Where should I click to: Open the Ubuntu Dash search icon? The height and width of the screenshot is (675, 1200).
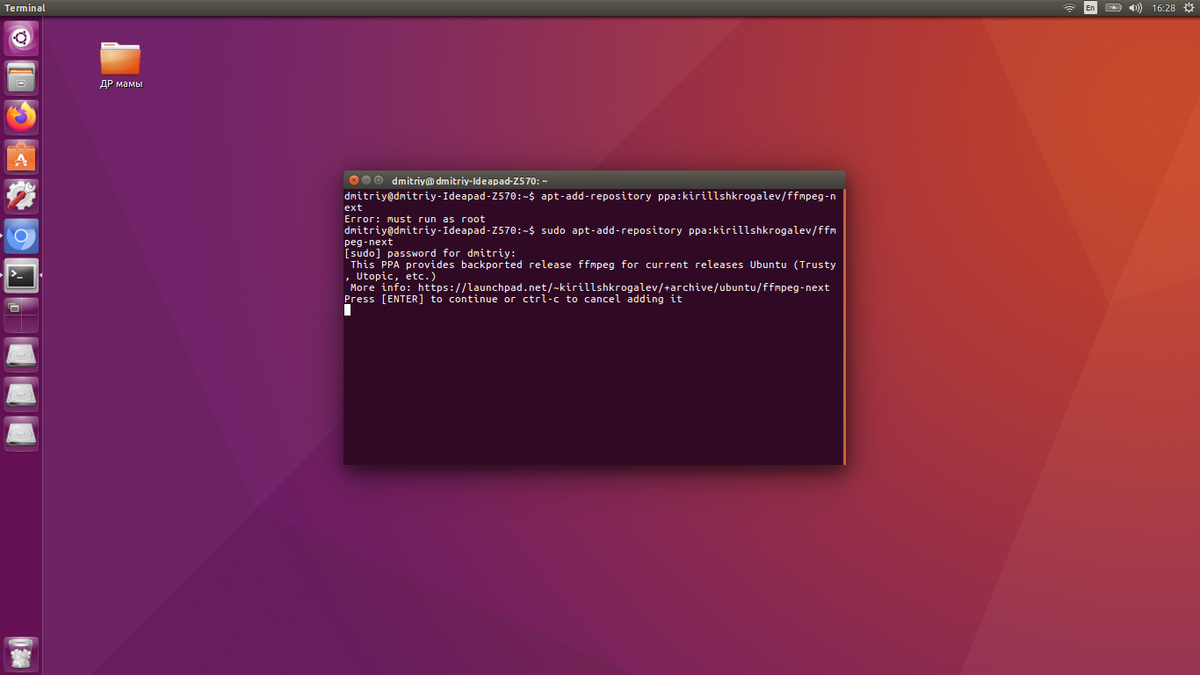pos(20,37)
